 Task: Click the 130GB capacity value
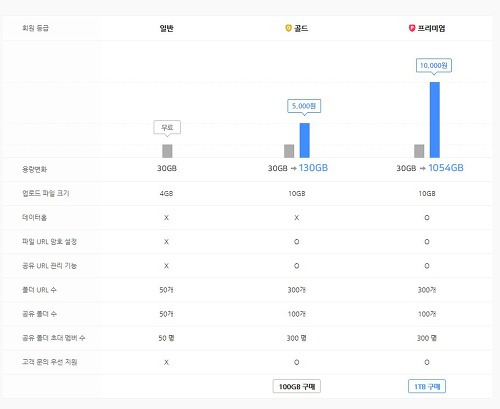(x=313, y=168)
